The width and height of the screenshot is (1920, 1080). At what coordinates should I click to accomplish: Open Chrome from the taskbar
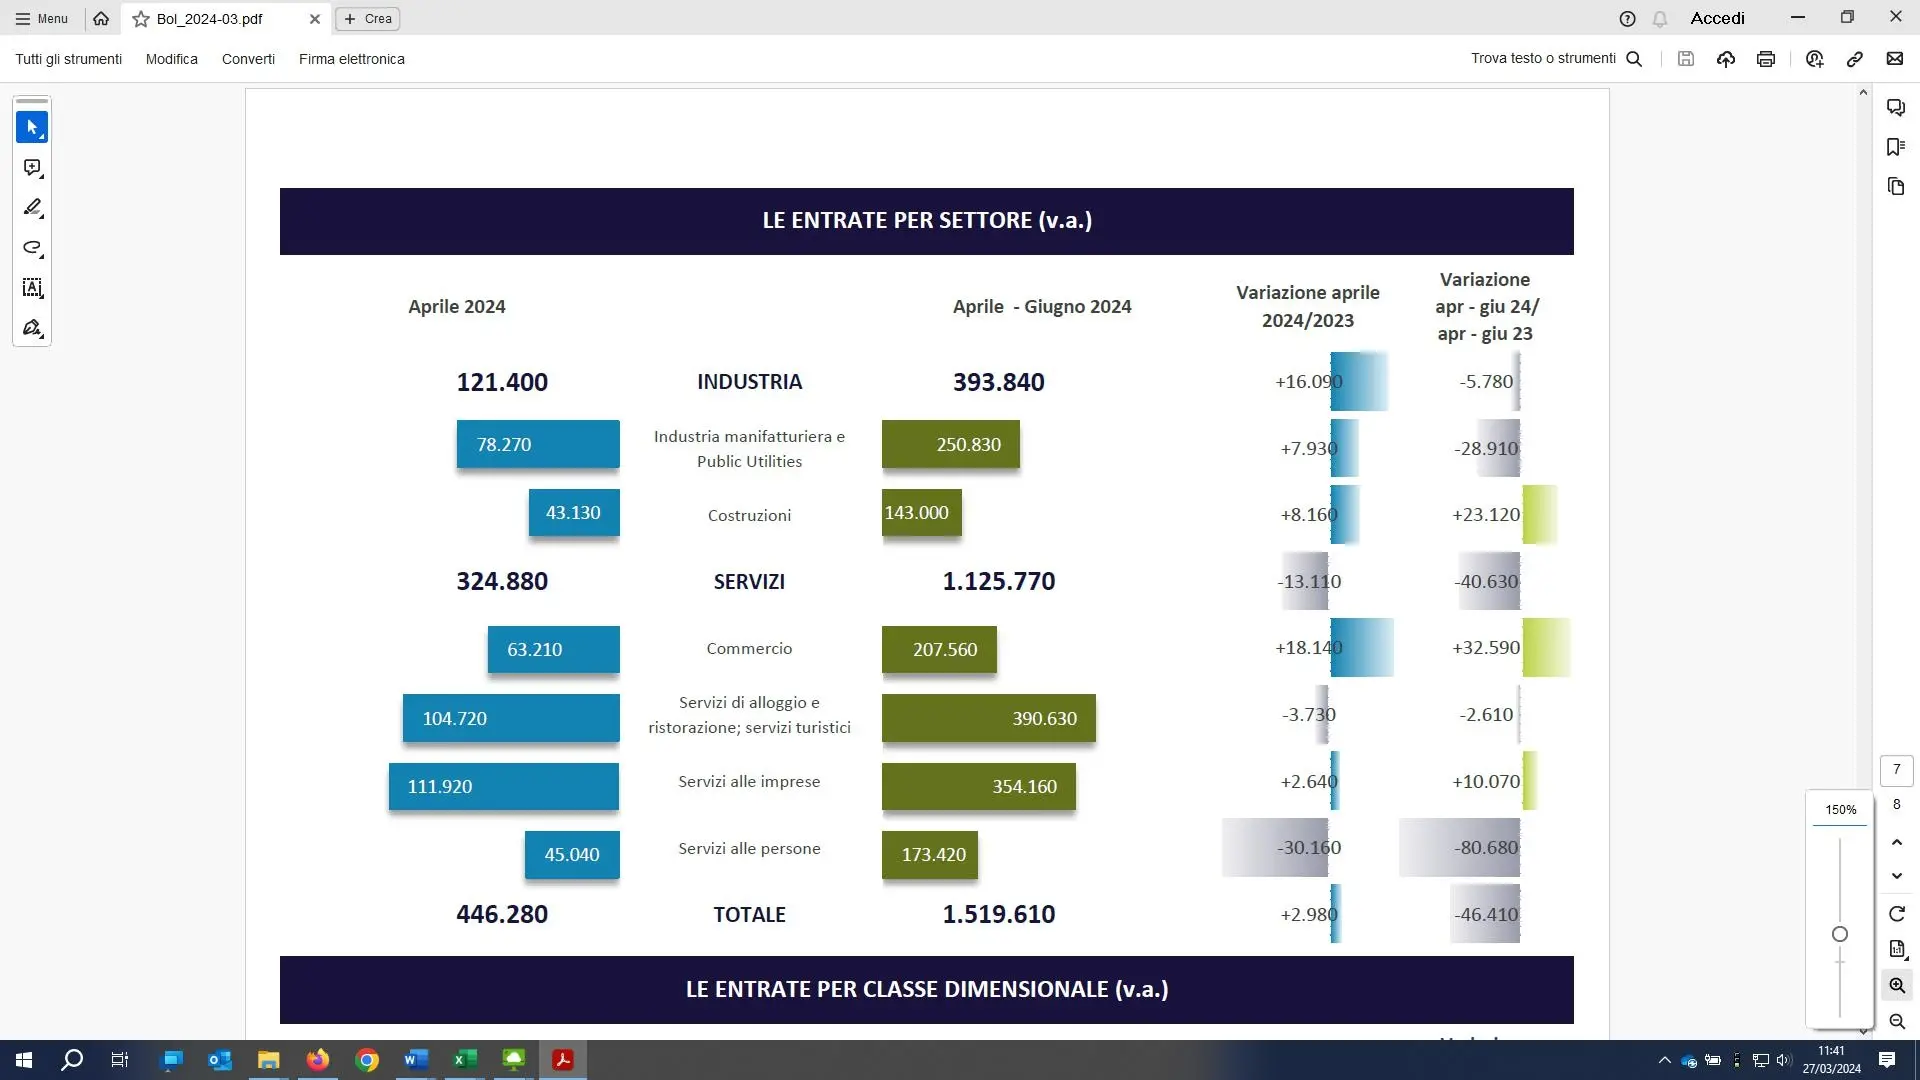(367, 1060)
